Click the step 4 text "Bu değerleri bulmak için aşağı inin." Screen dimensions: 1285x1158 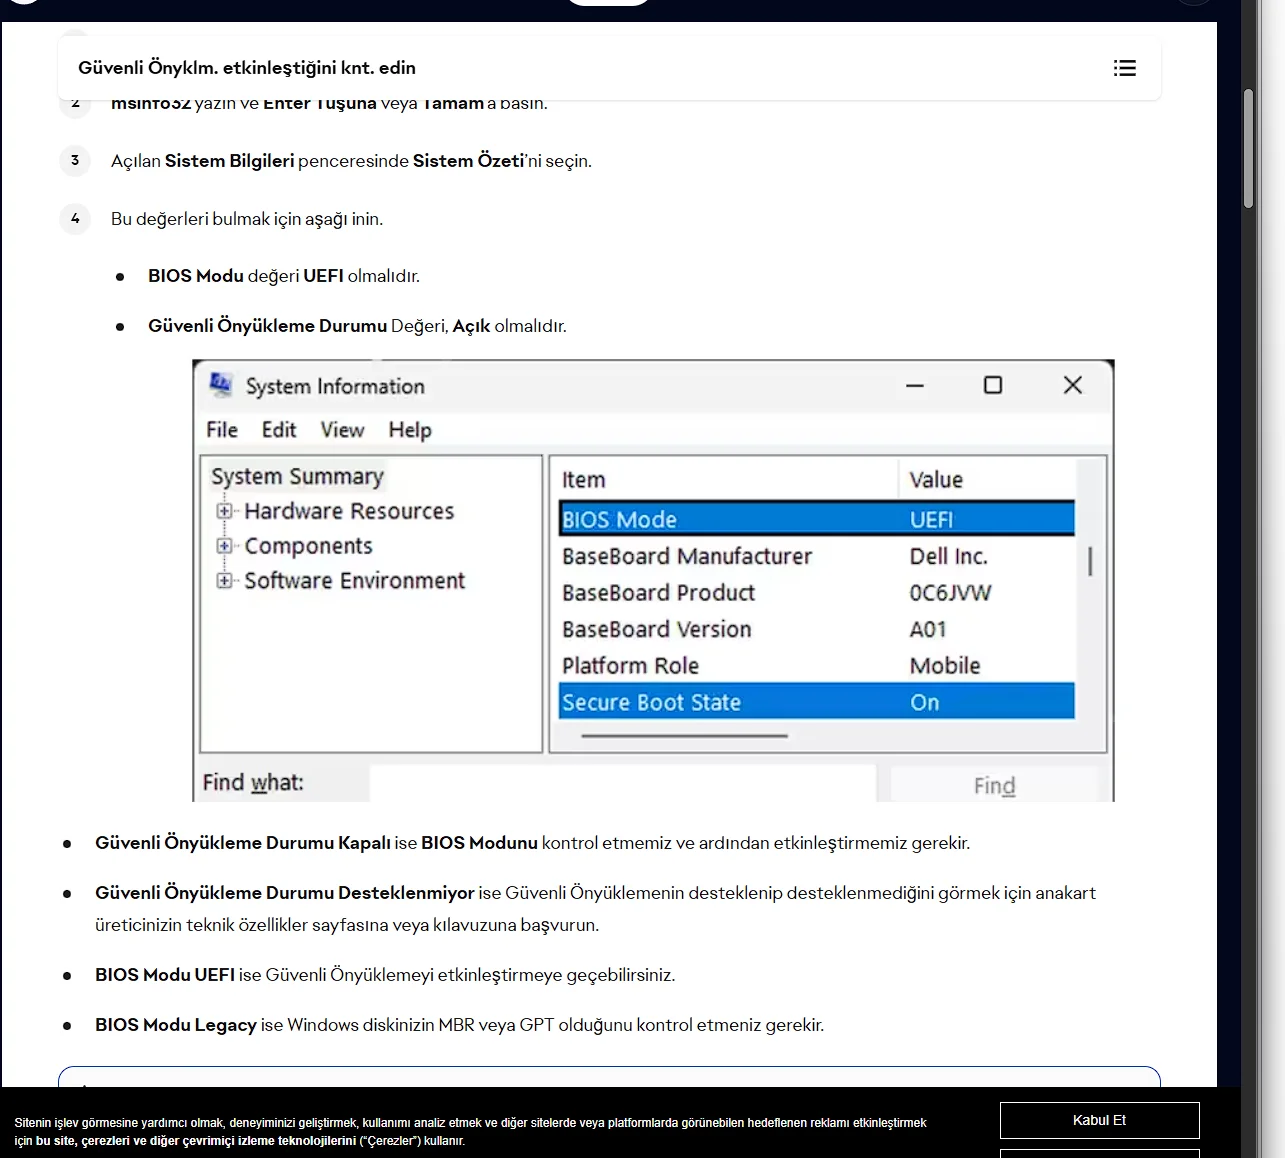(x=247, y=219)
